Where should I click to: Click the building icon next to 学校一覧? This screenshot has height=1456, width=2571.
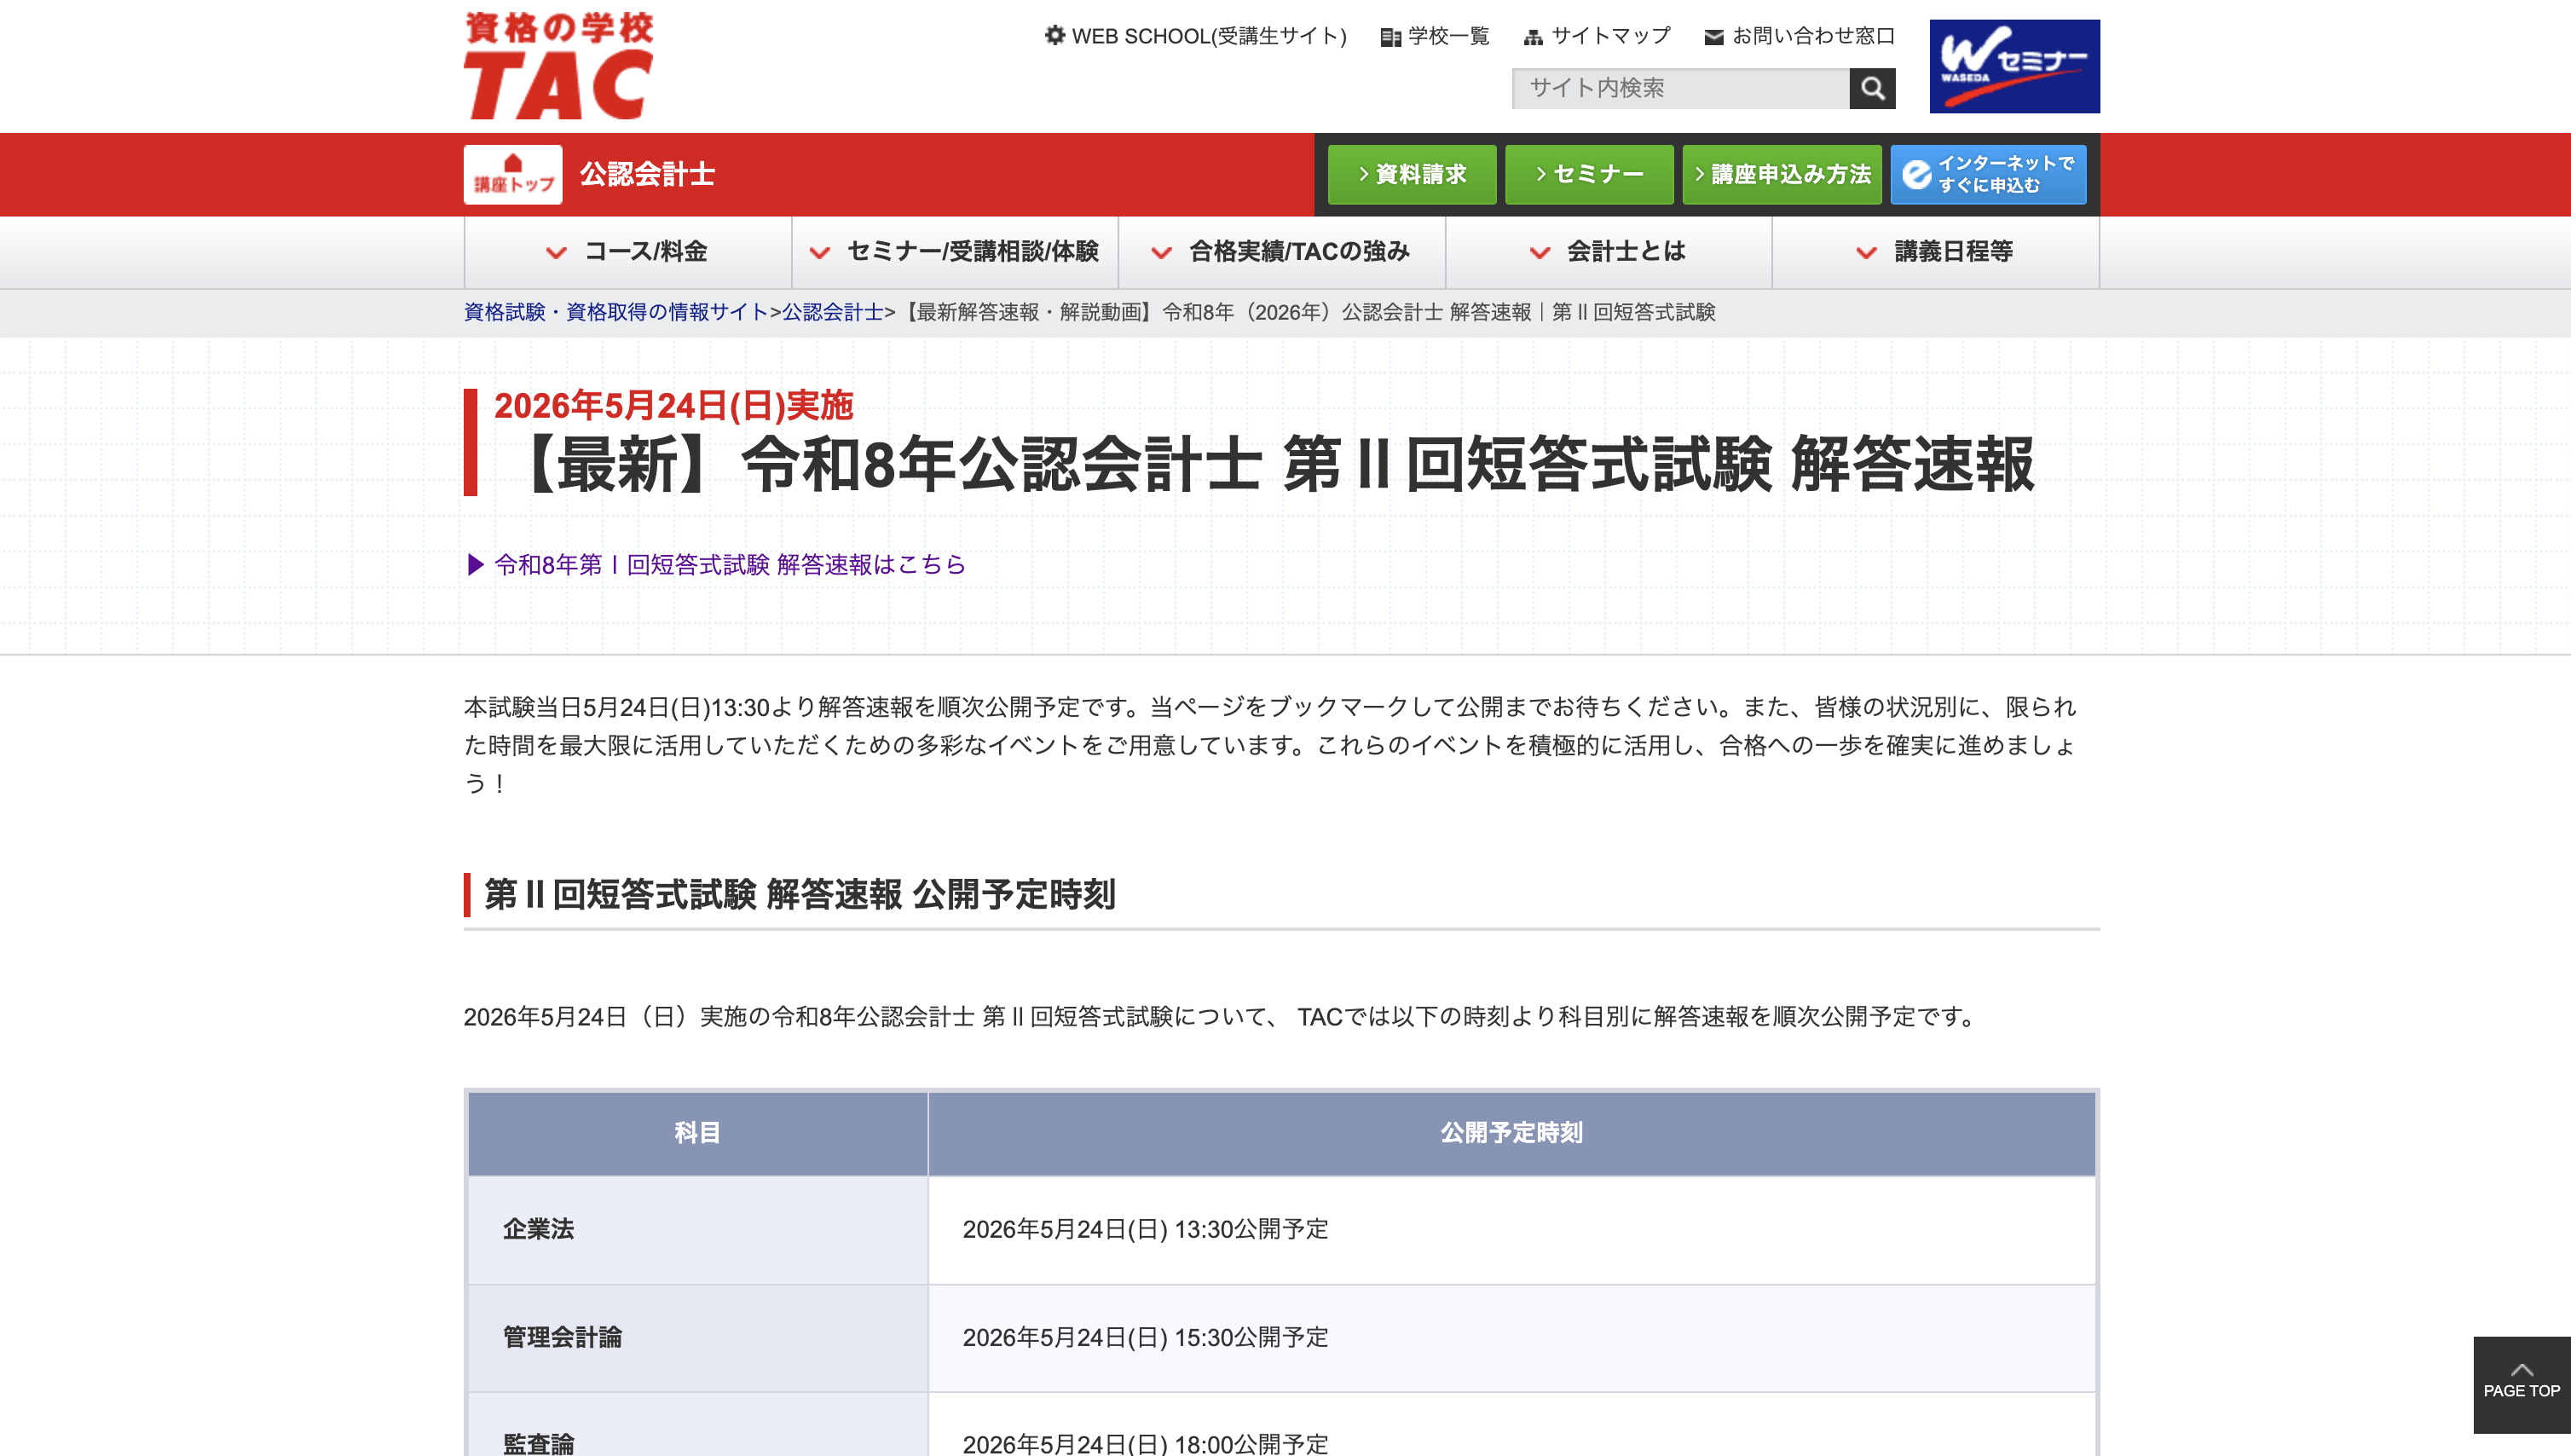click(x=1390, y=37)
